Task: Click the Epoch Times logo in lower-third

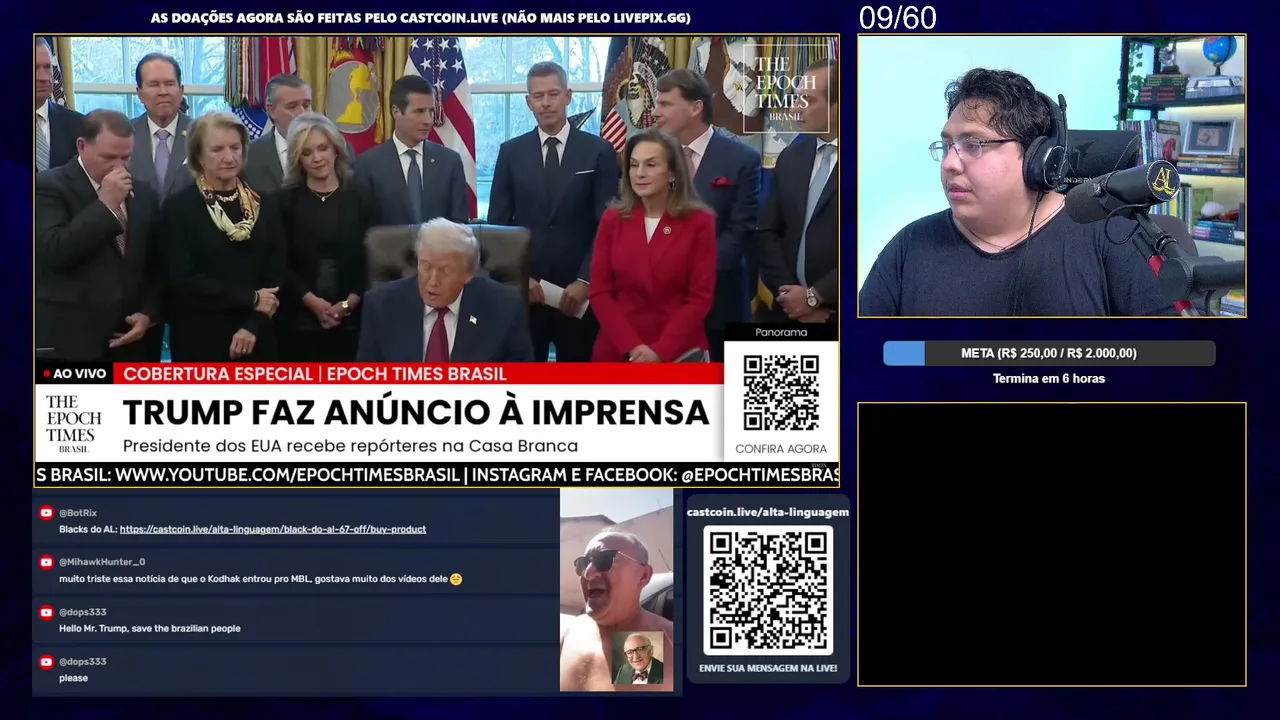Action: [74, 424]
